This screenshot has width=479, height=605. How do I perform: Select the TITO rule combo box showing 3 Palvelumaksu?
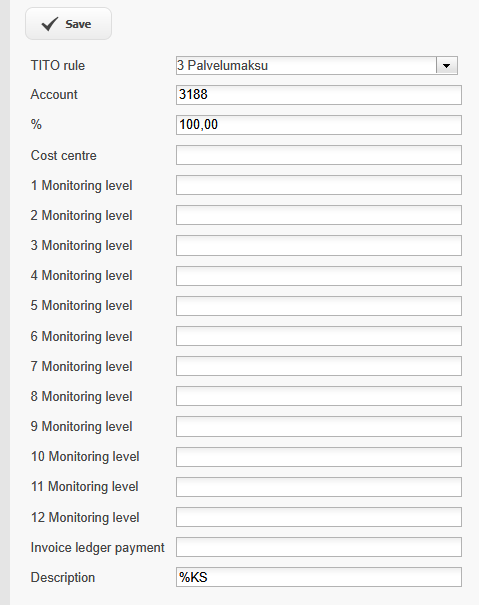click(x=317, y=65)
